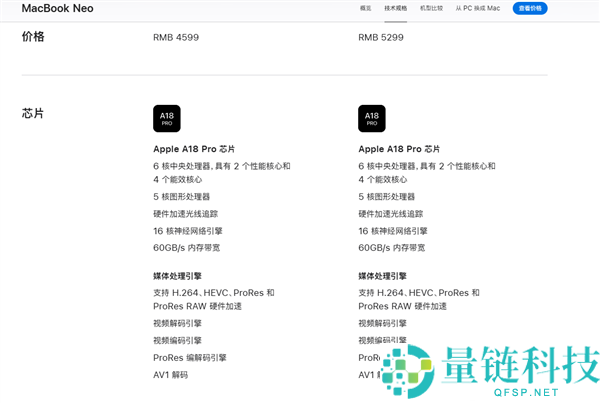Image resolution: width=600 pixels, height=403 pixels.
Task: Click right column Apple A18 Pro 芯片 title
Action: (x=399, y=149)
